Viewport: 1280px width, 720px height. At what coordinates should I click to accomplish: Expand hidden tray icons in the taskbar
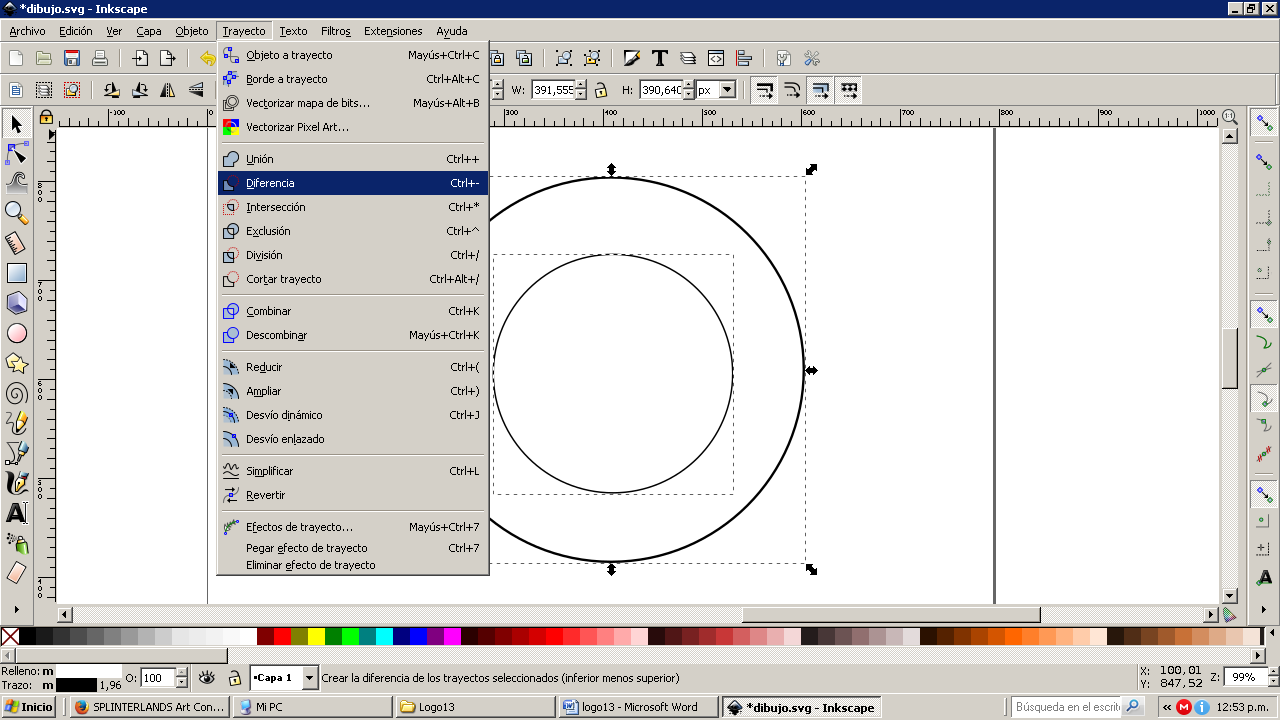click(x=1166, y=707)
